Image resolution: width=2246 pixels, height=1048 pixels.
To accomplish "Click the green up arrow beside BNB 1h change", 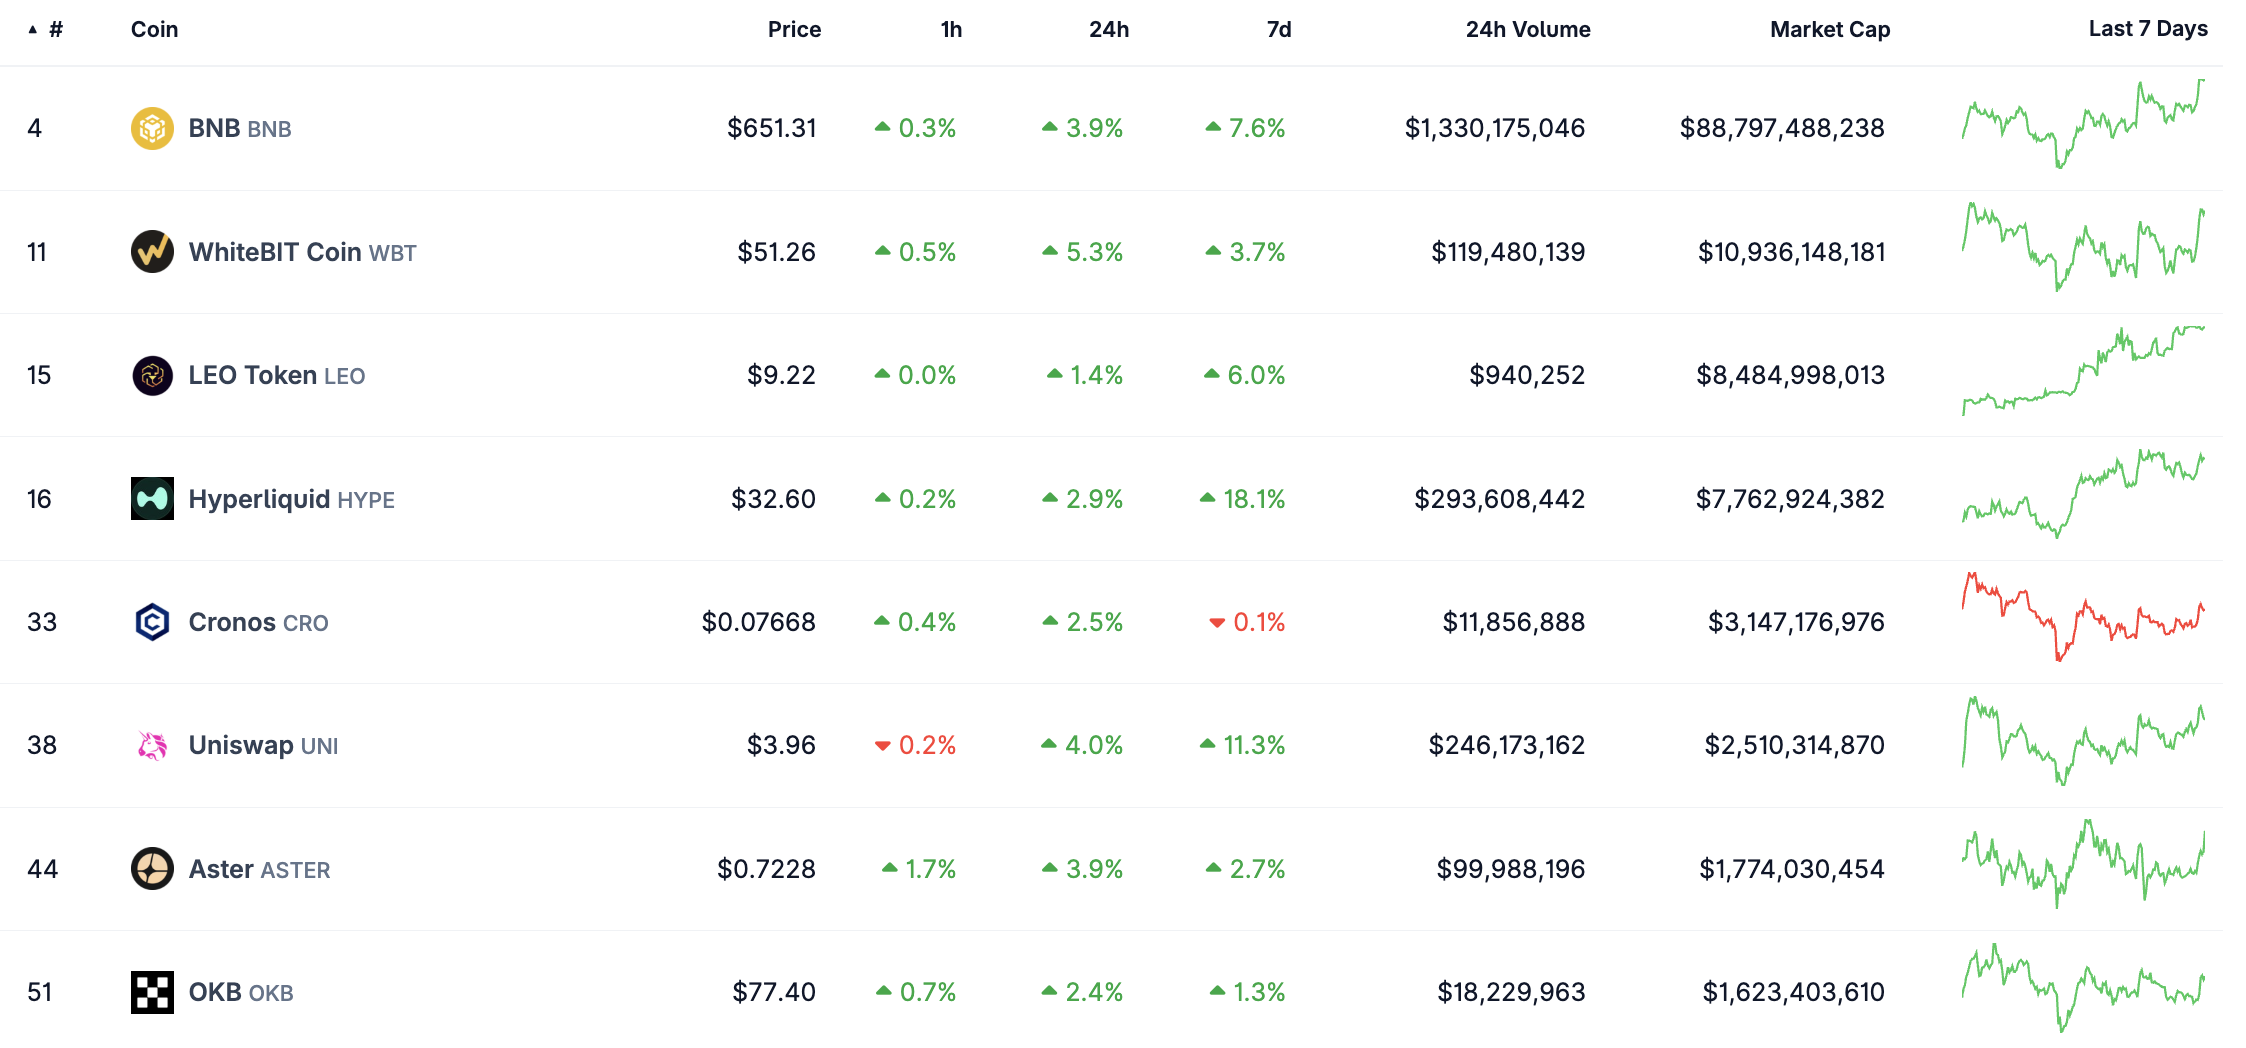I will point(884,128).
